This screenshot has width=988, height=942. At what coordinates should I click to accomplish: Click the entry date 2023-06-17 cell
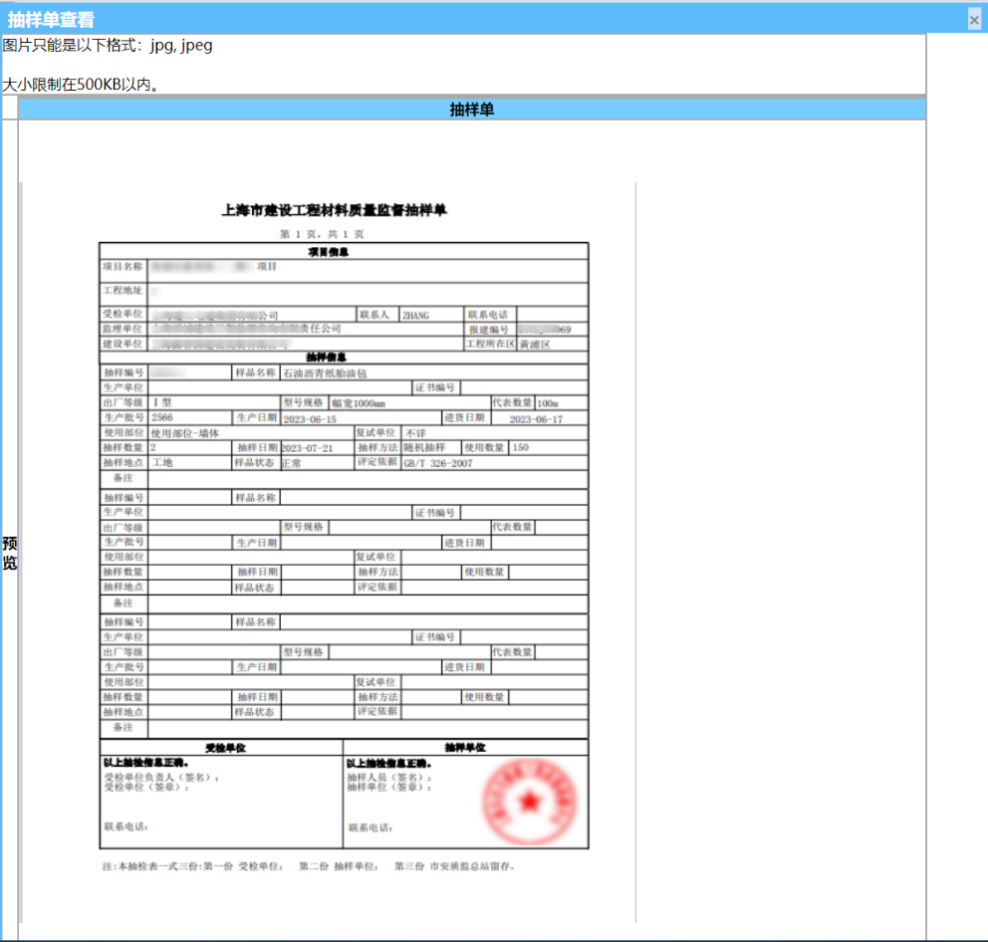pos(535,418)
